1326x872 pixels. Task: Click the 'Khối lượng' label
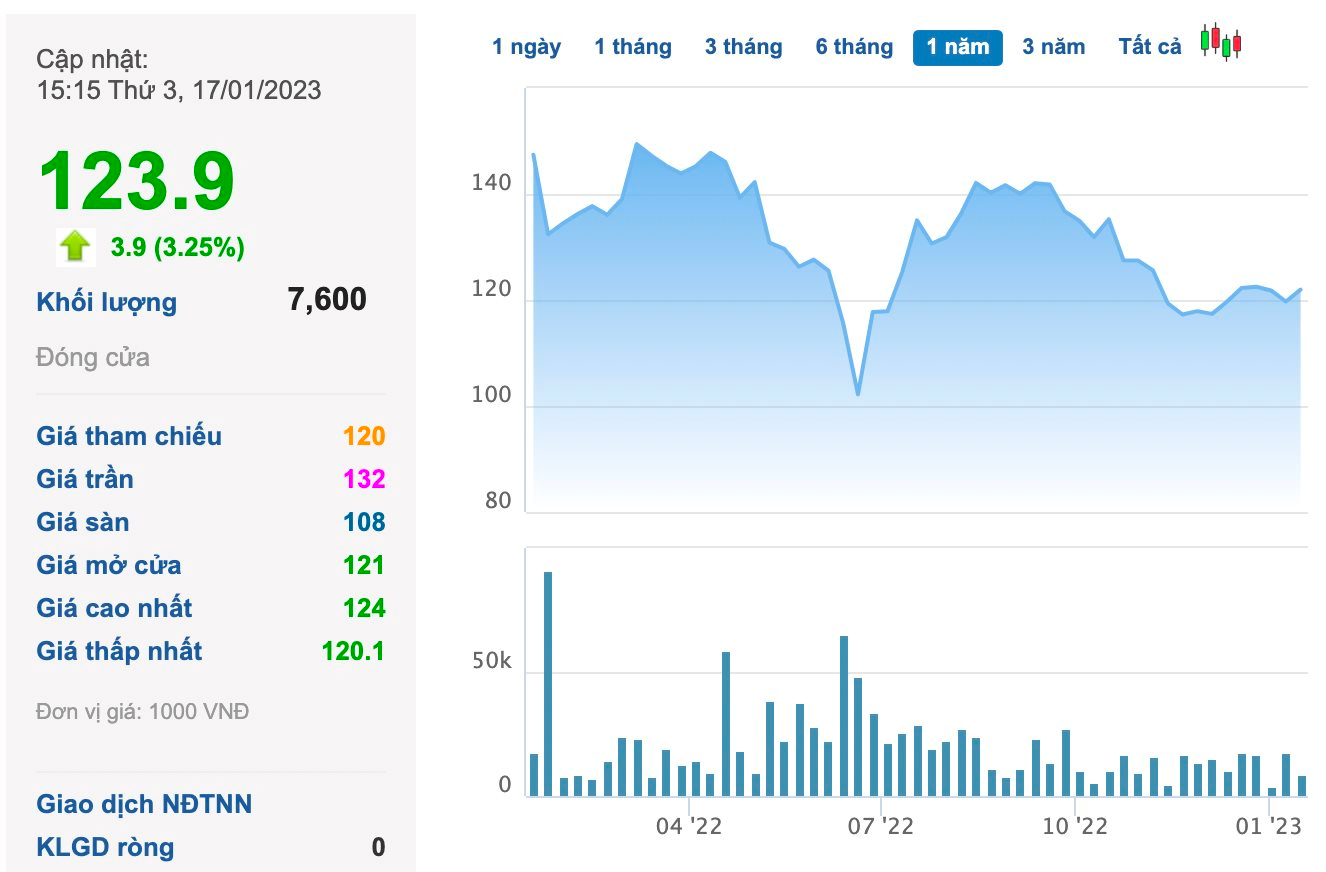pos(107,302)
